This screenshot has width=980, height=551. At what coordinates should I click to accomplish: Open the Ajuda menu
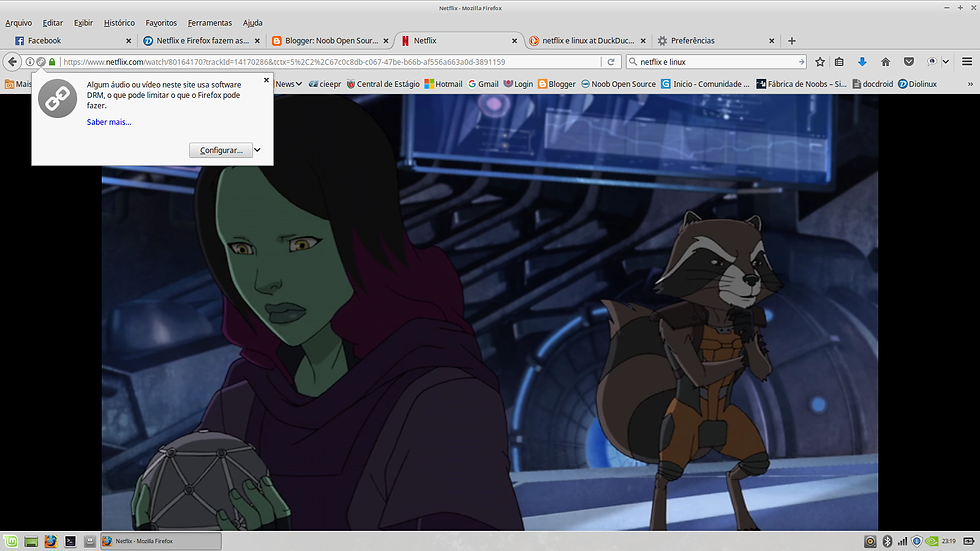[x=252, y=23]
